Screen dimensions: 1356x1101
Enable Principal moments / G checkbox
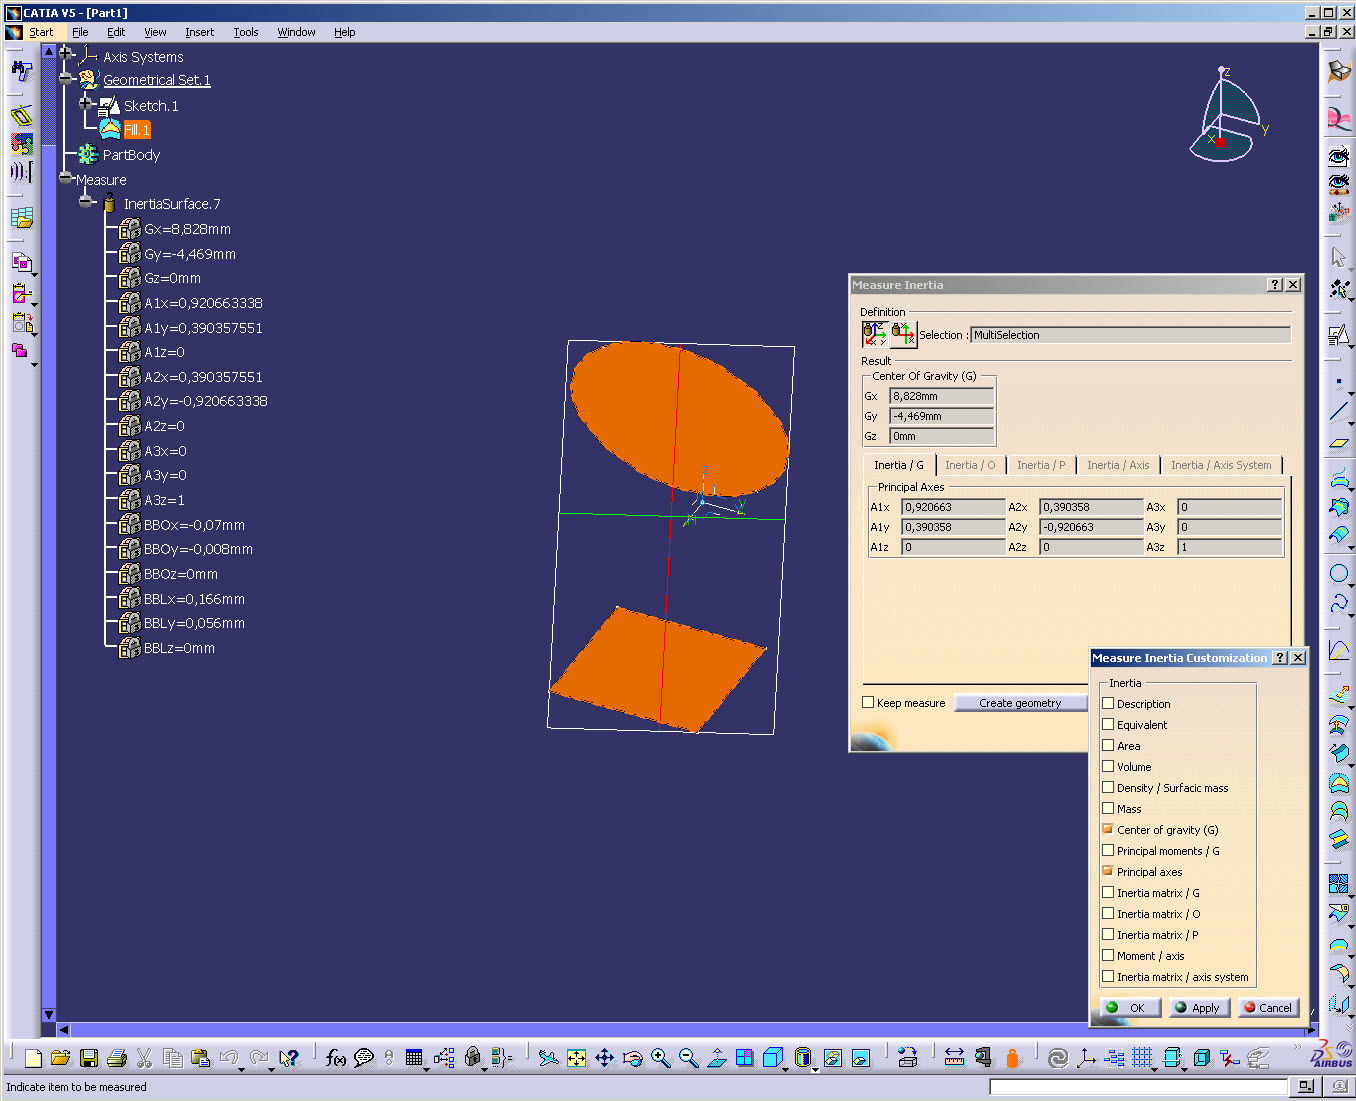tap(1108, 850)
